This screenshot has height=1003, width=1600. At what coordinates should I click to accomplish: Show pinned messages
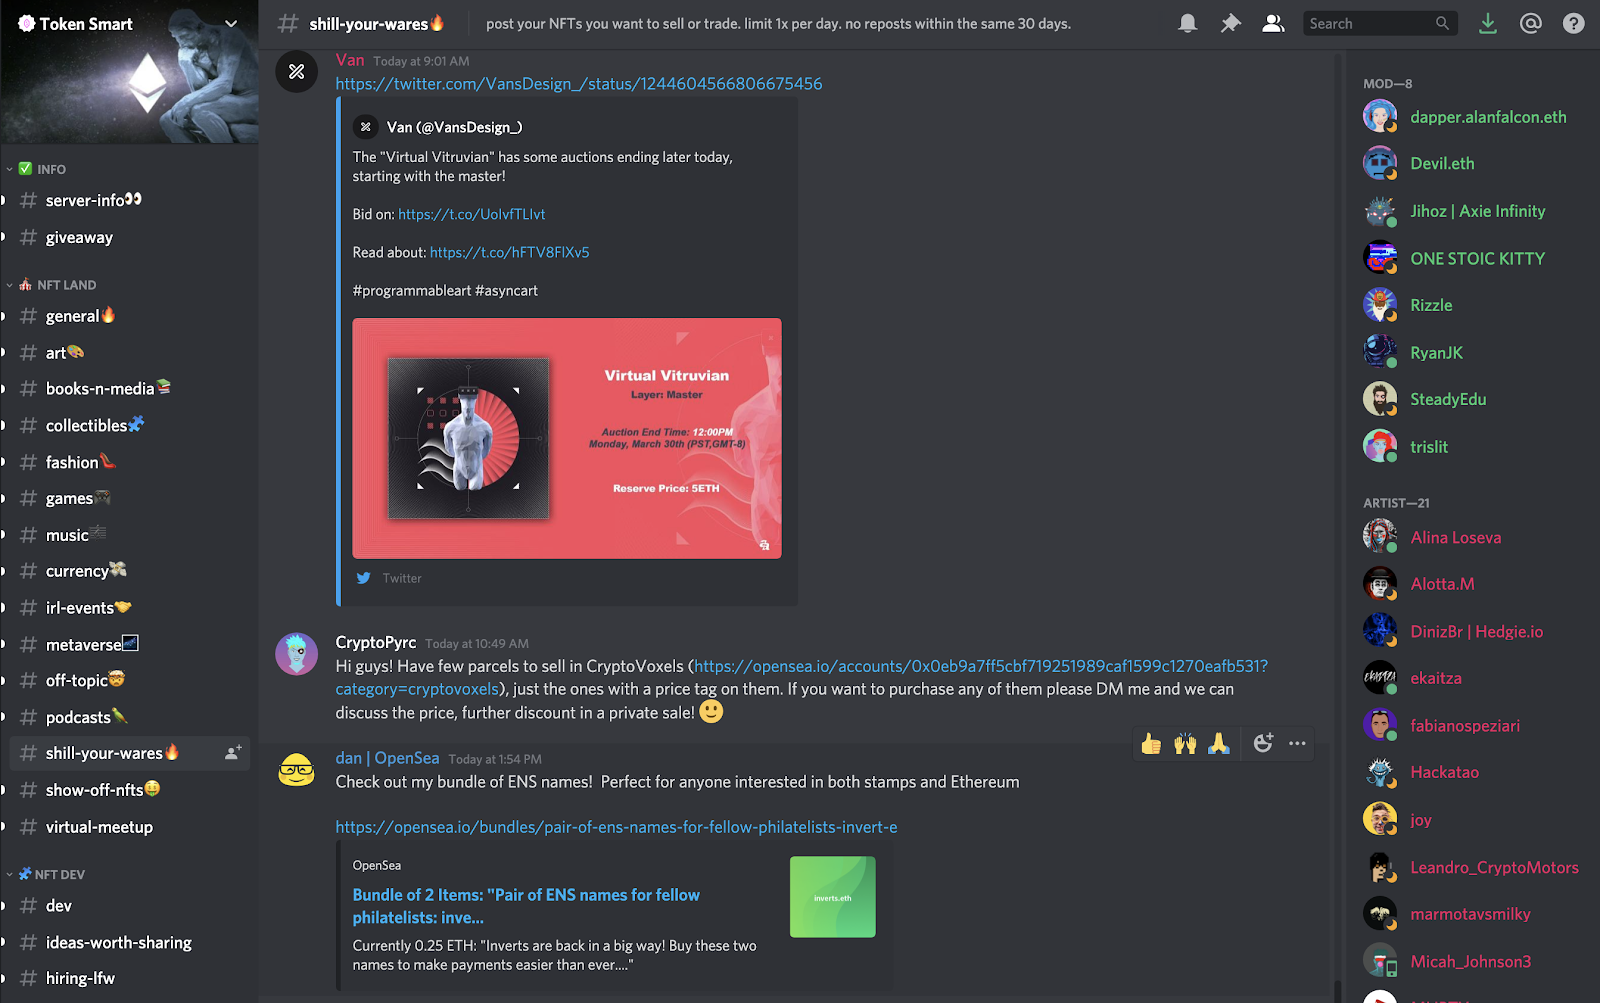pos(1230,23)
